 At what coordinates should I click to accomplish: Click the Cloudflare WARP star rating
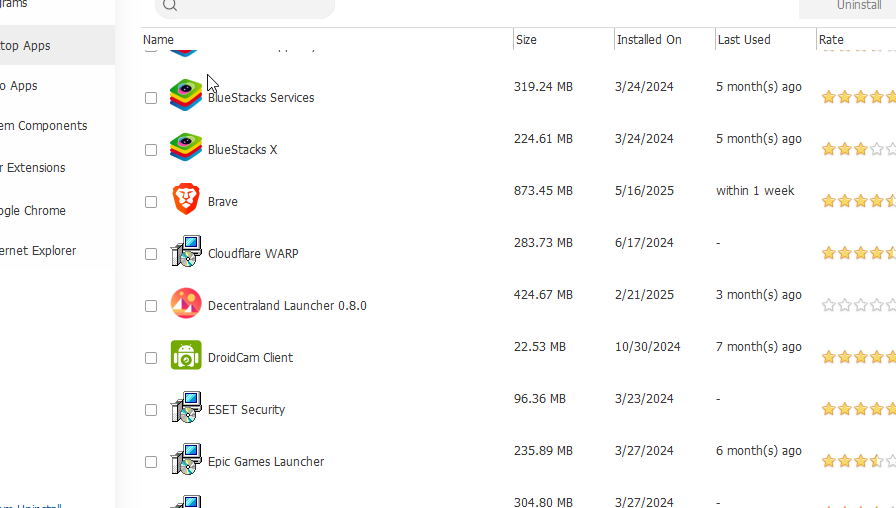coord(858,253)
